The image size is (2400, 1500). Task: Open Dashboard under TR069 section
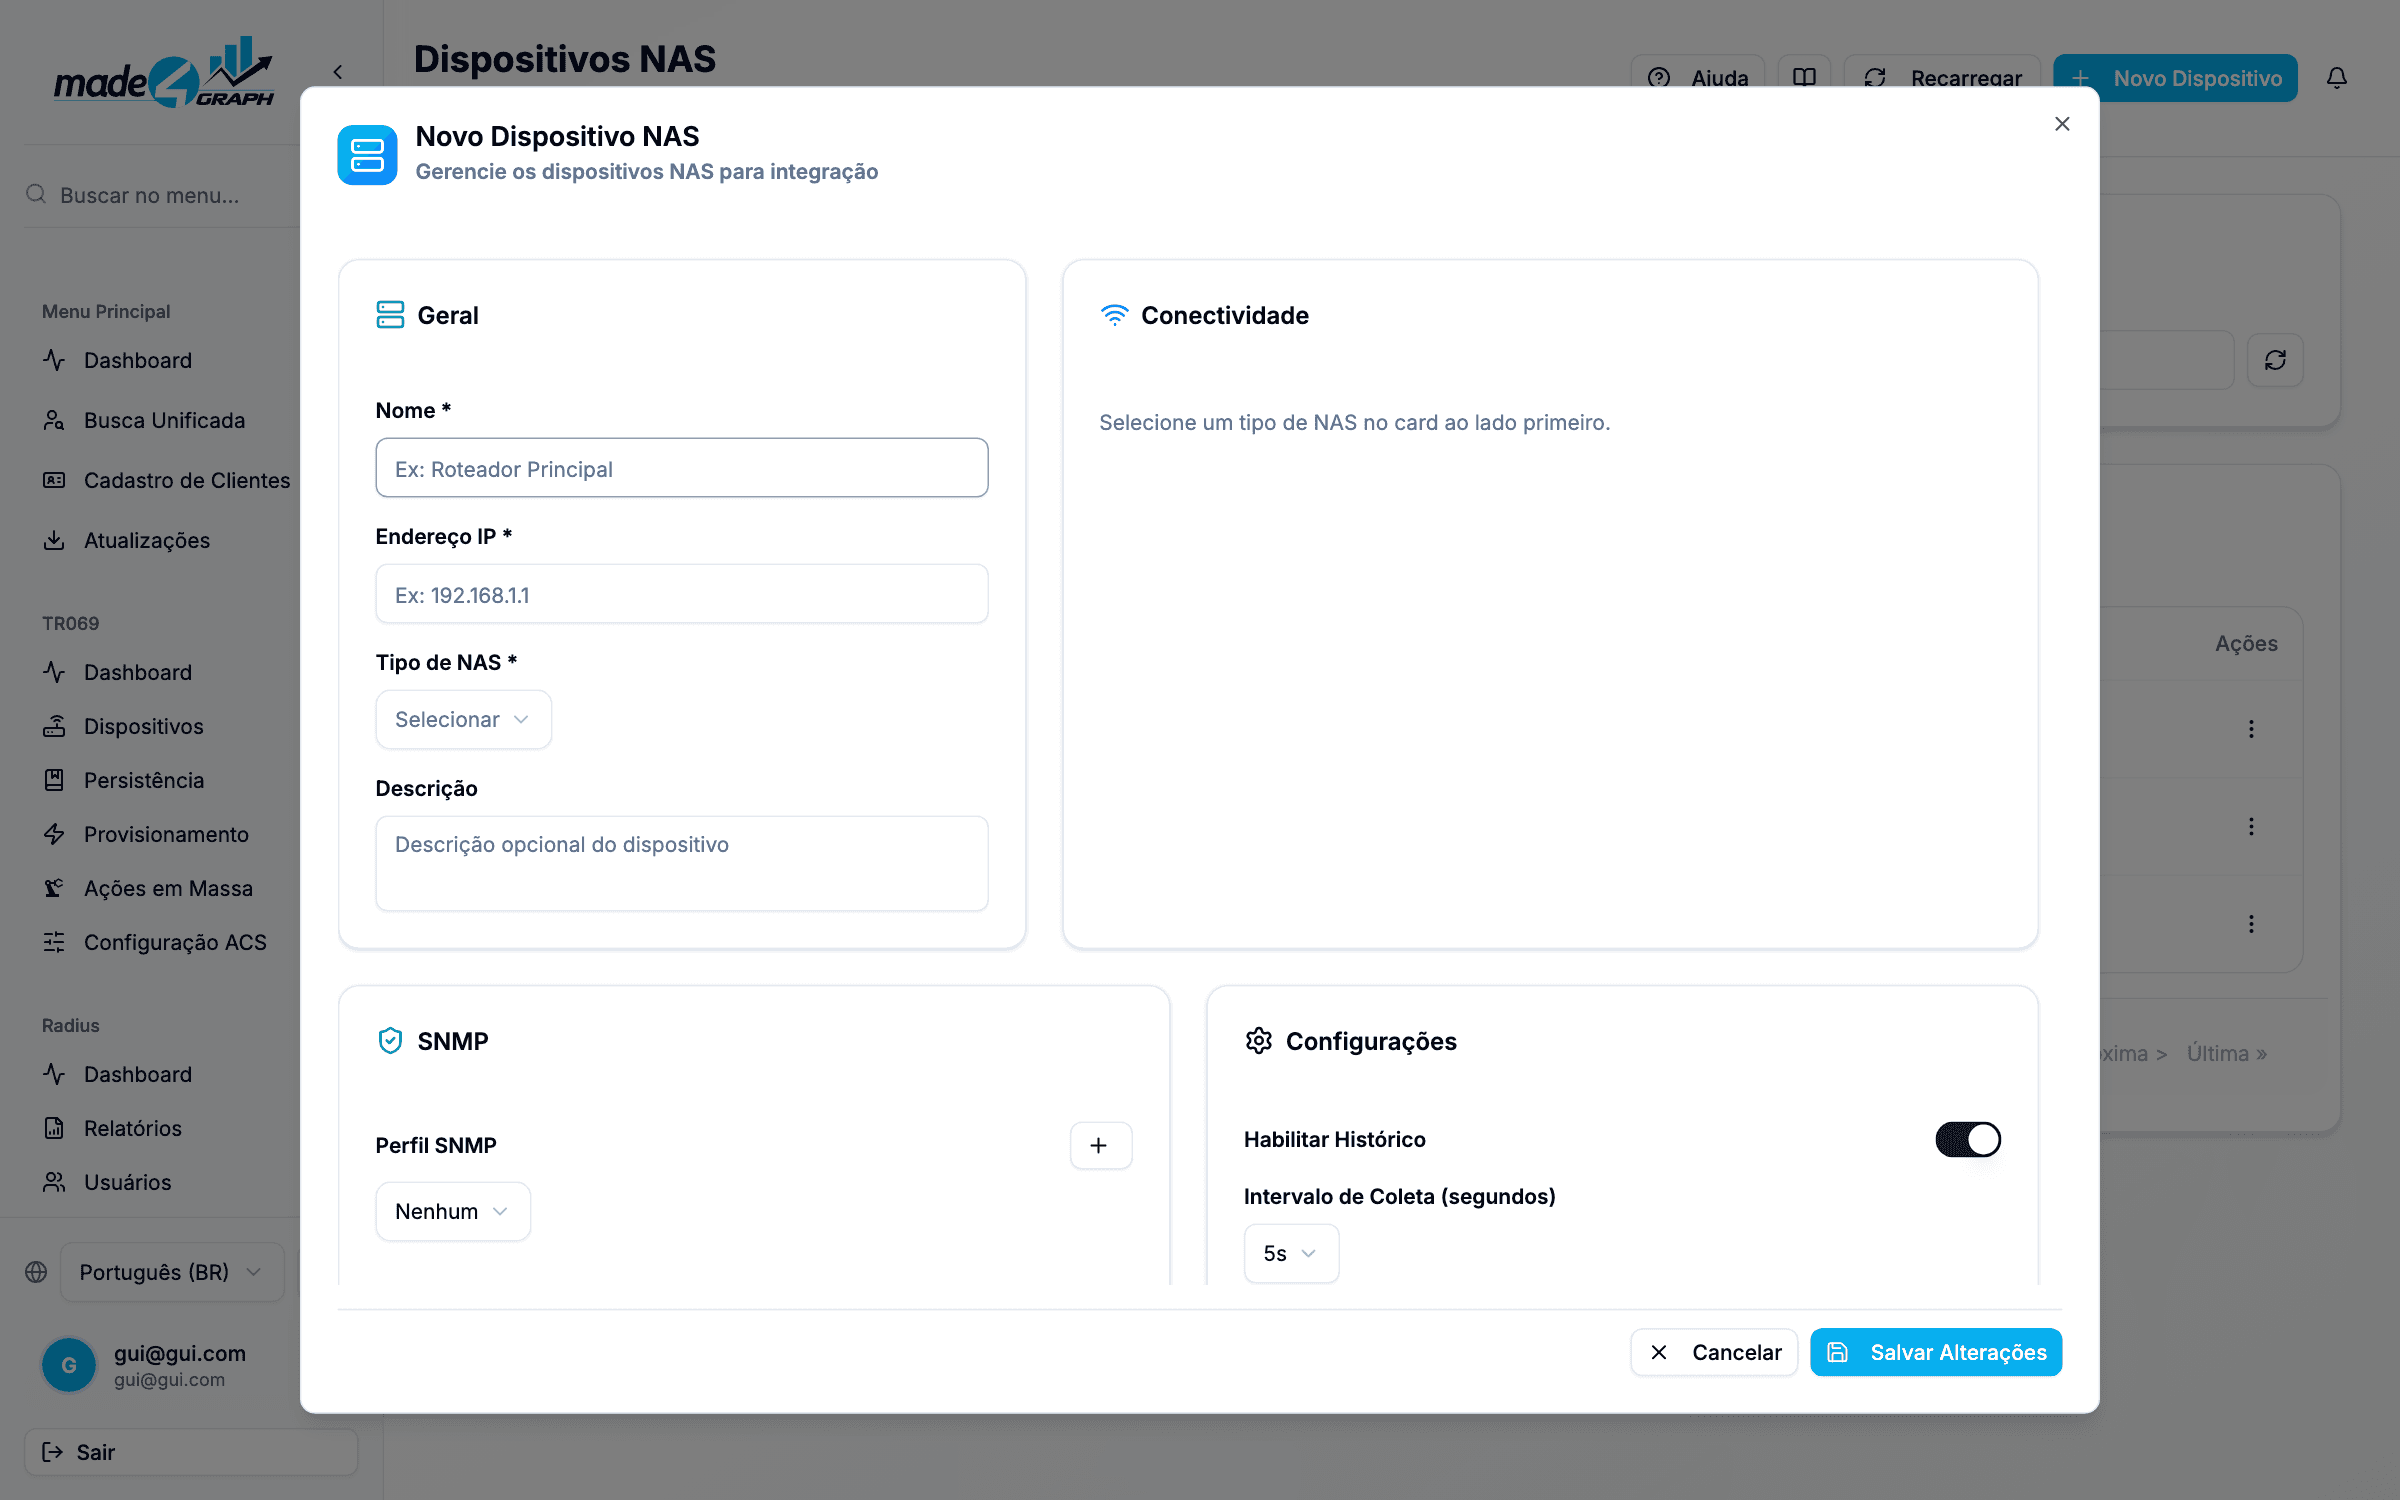tap(137, 672)
